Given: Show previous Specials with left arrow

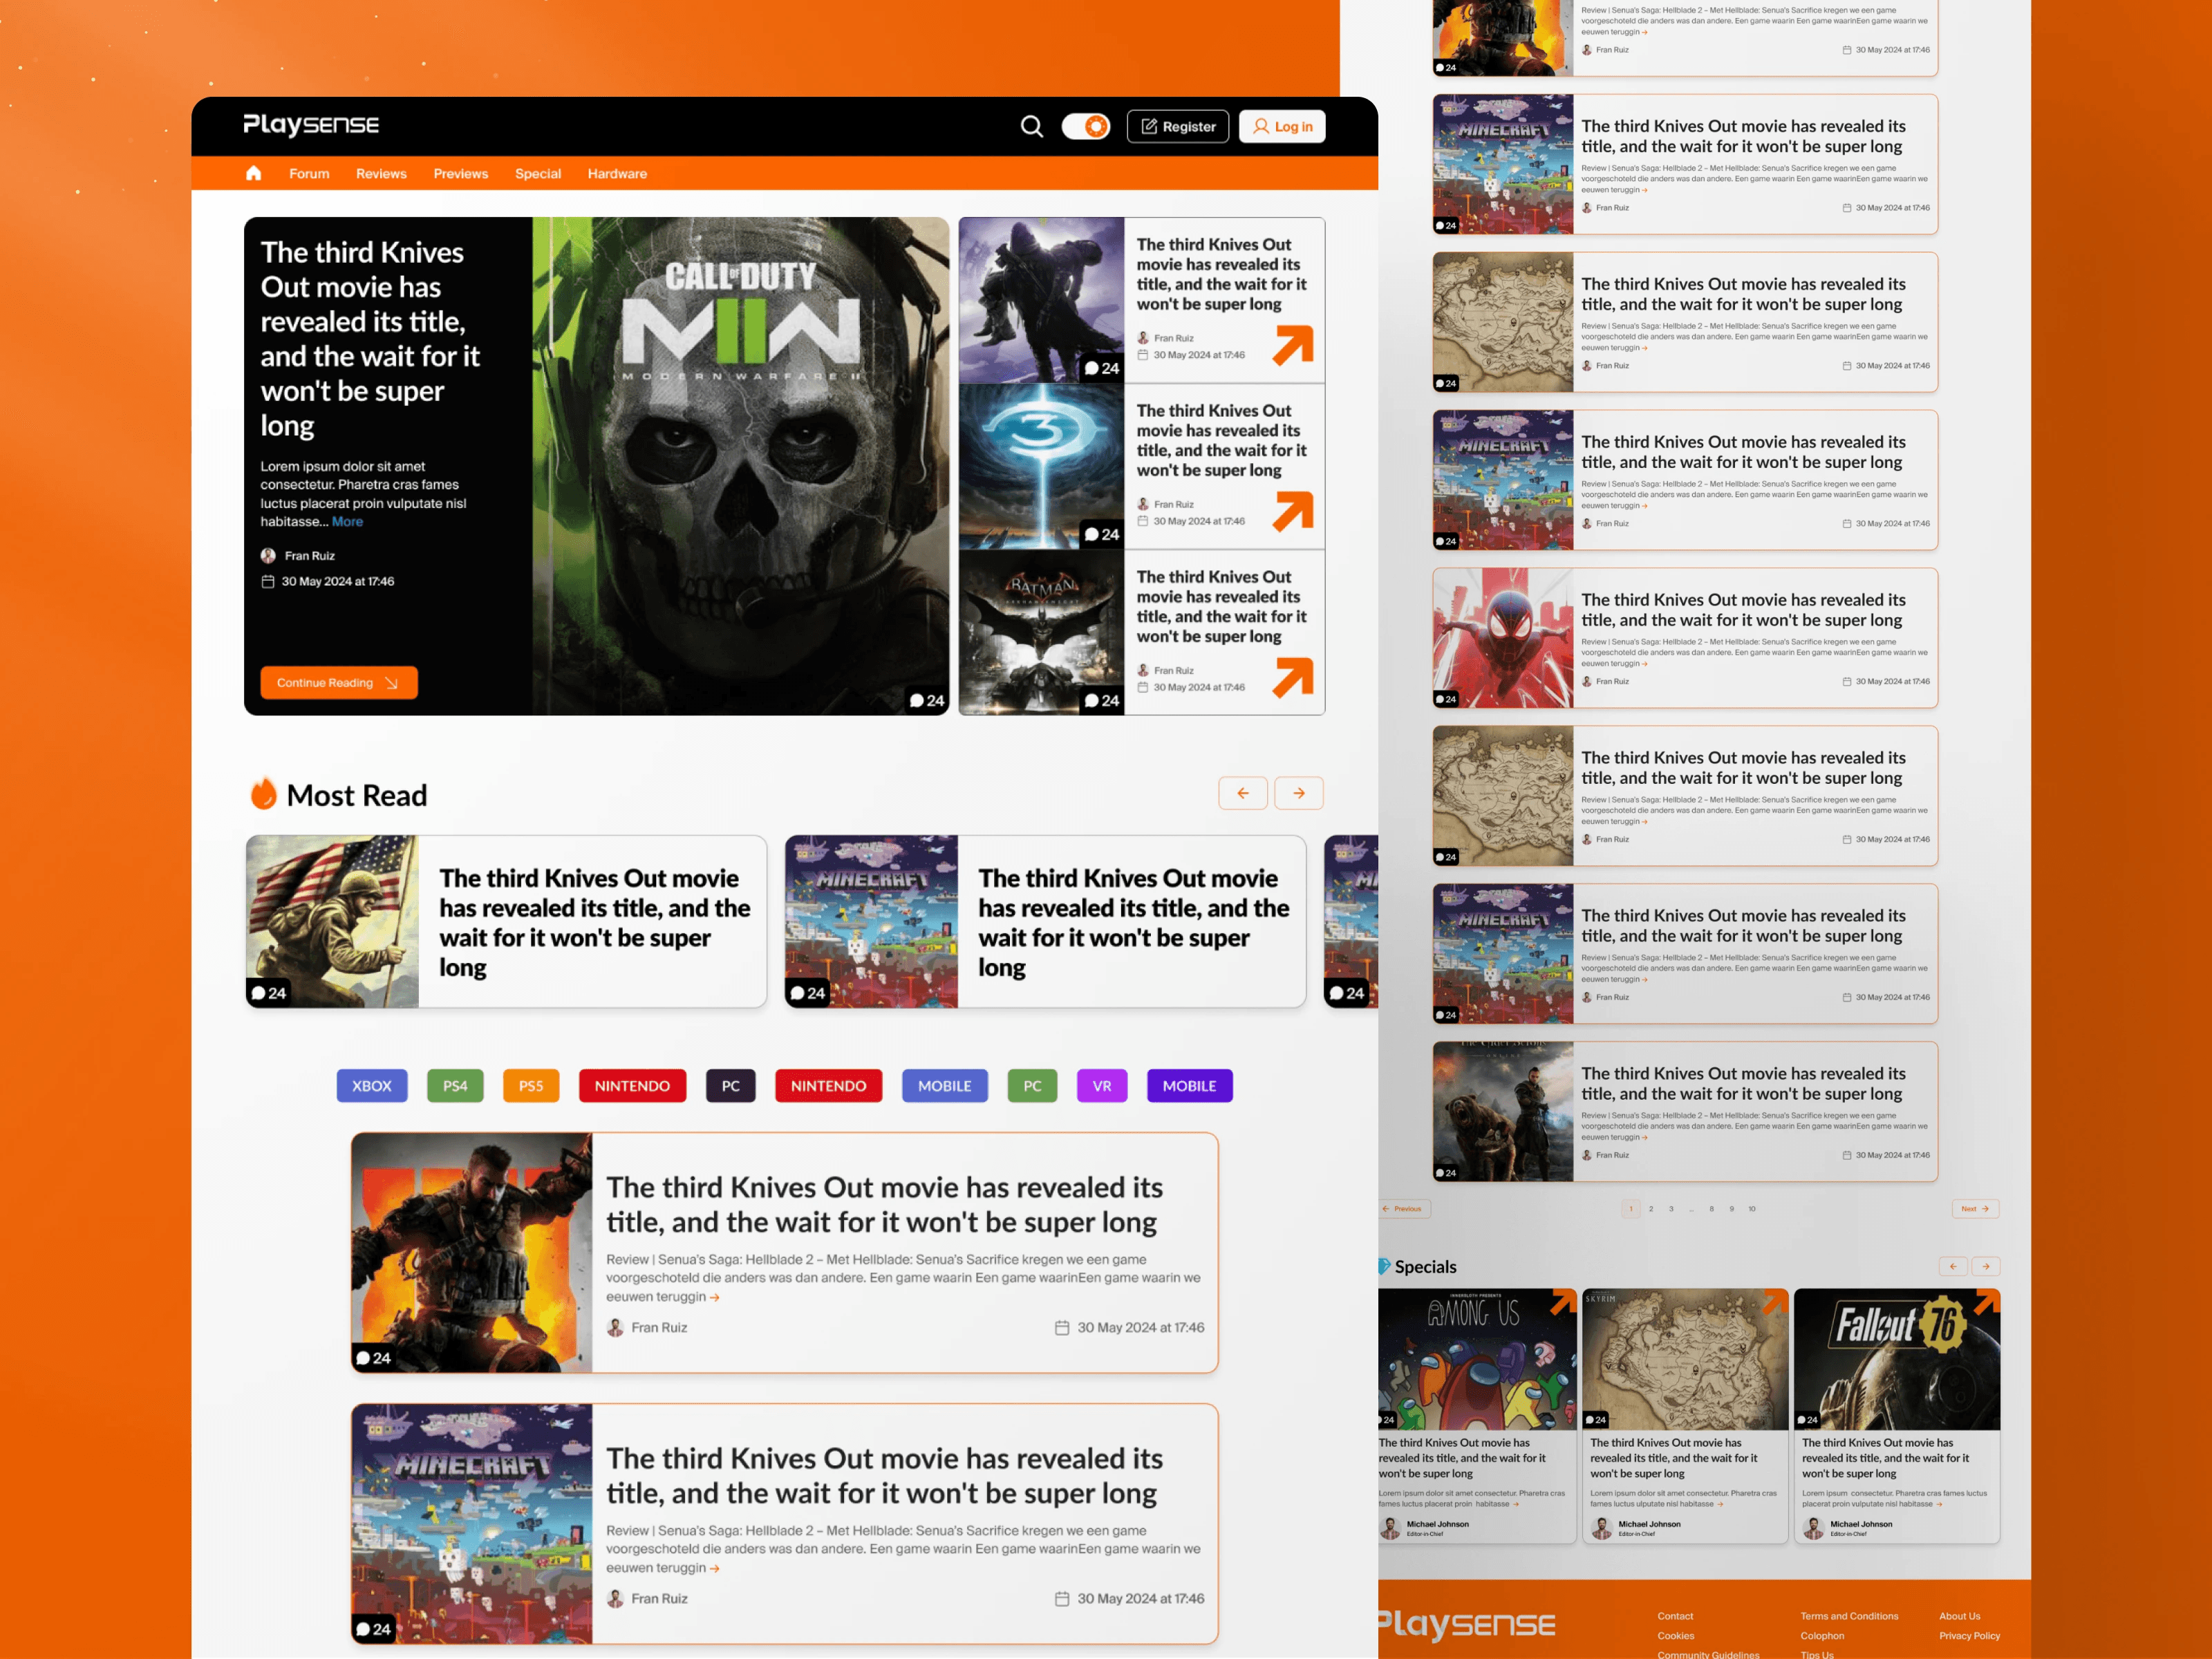Looking at the screenshot, I should 1953,1267.
